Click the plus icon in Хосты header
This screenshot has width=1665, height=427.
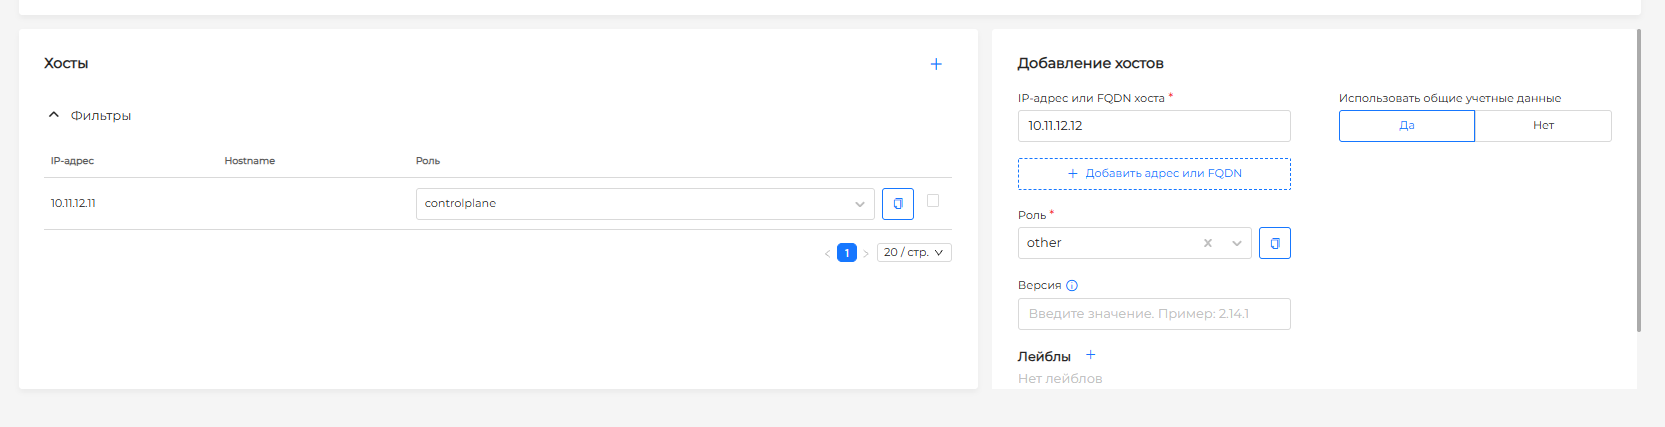936,64
